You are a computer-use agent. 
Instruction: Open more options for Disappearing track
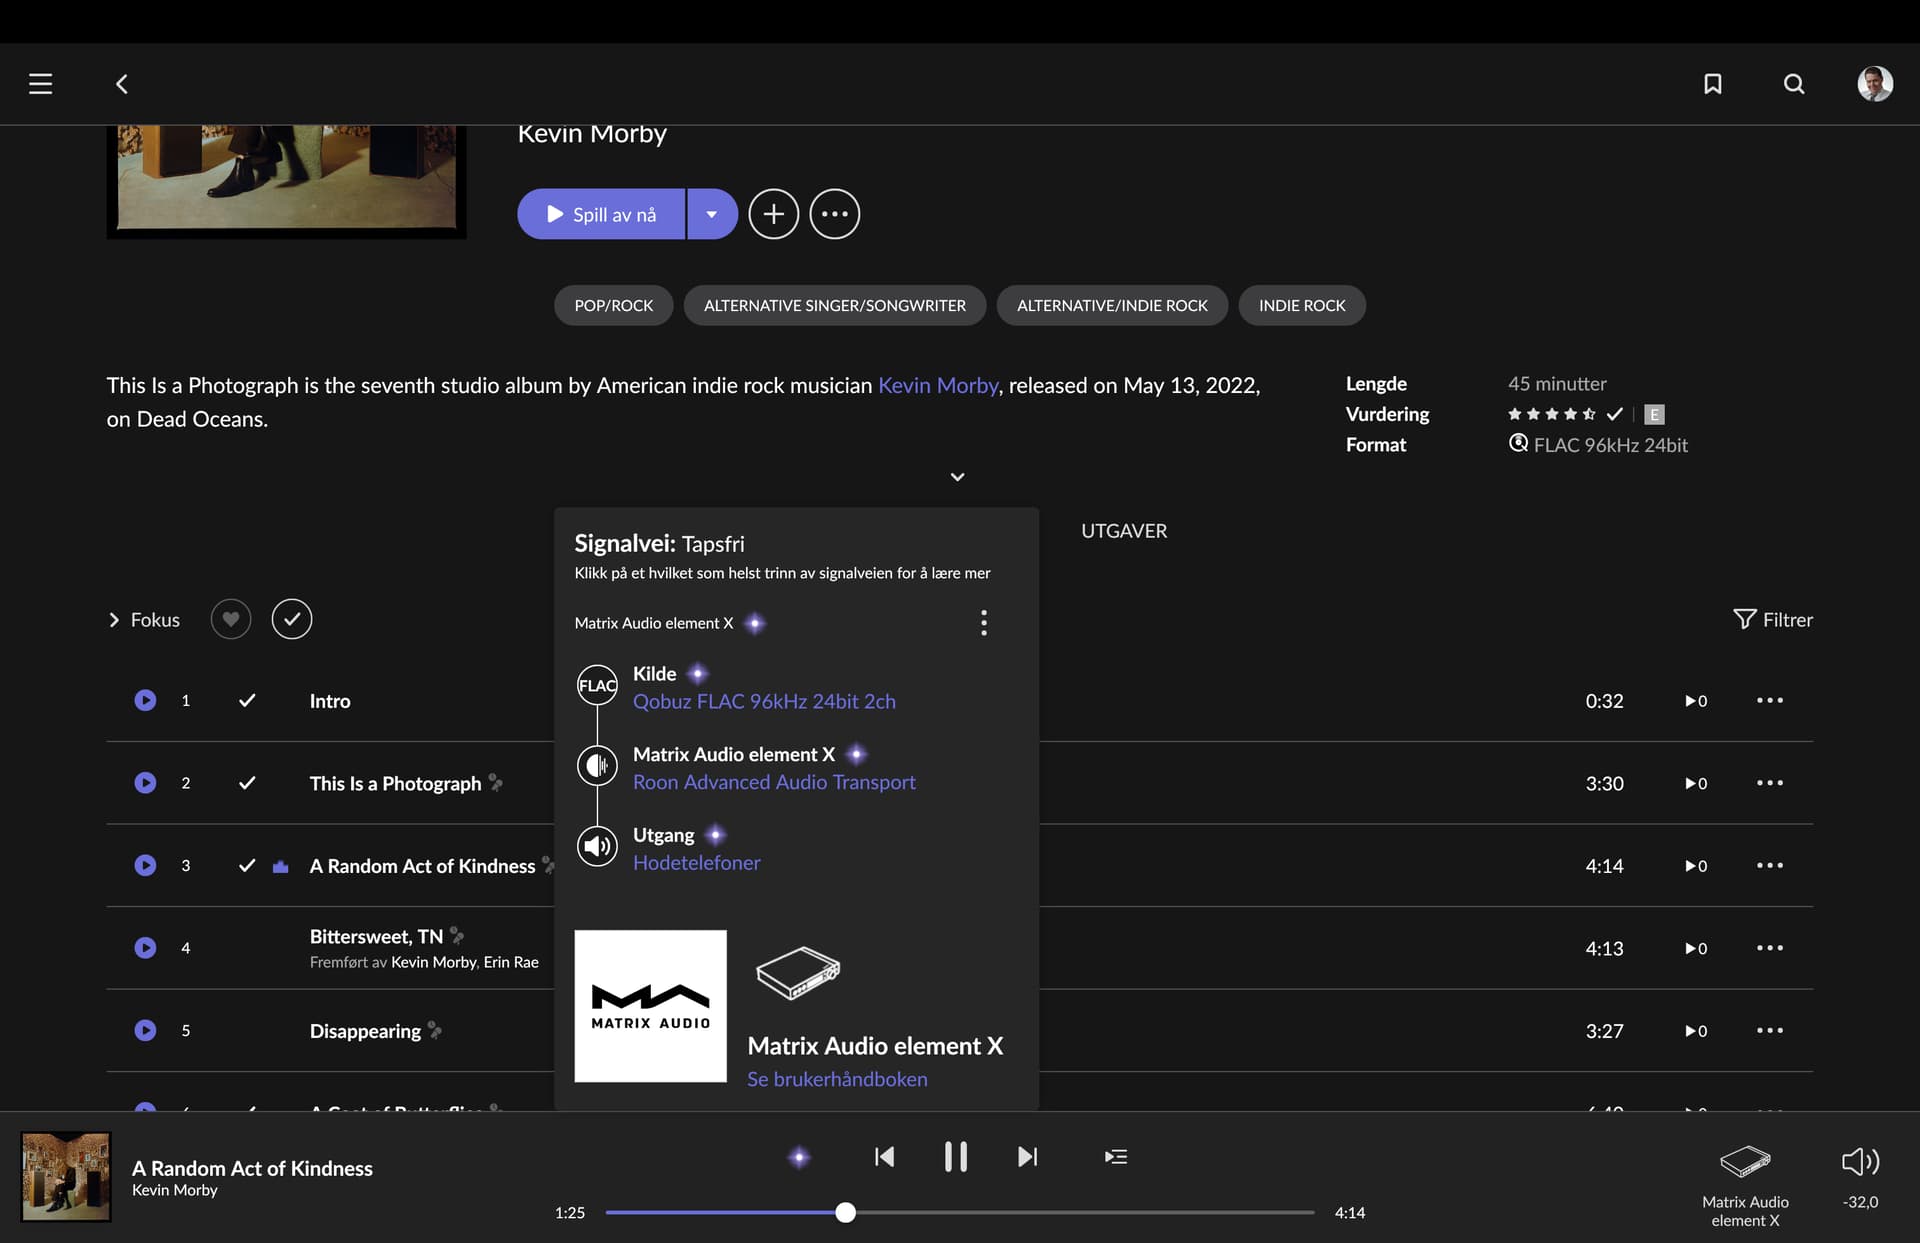click(x=1770, y=1030)
